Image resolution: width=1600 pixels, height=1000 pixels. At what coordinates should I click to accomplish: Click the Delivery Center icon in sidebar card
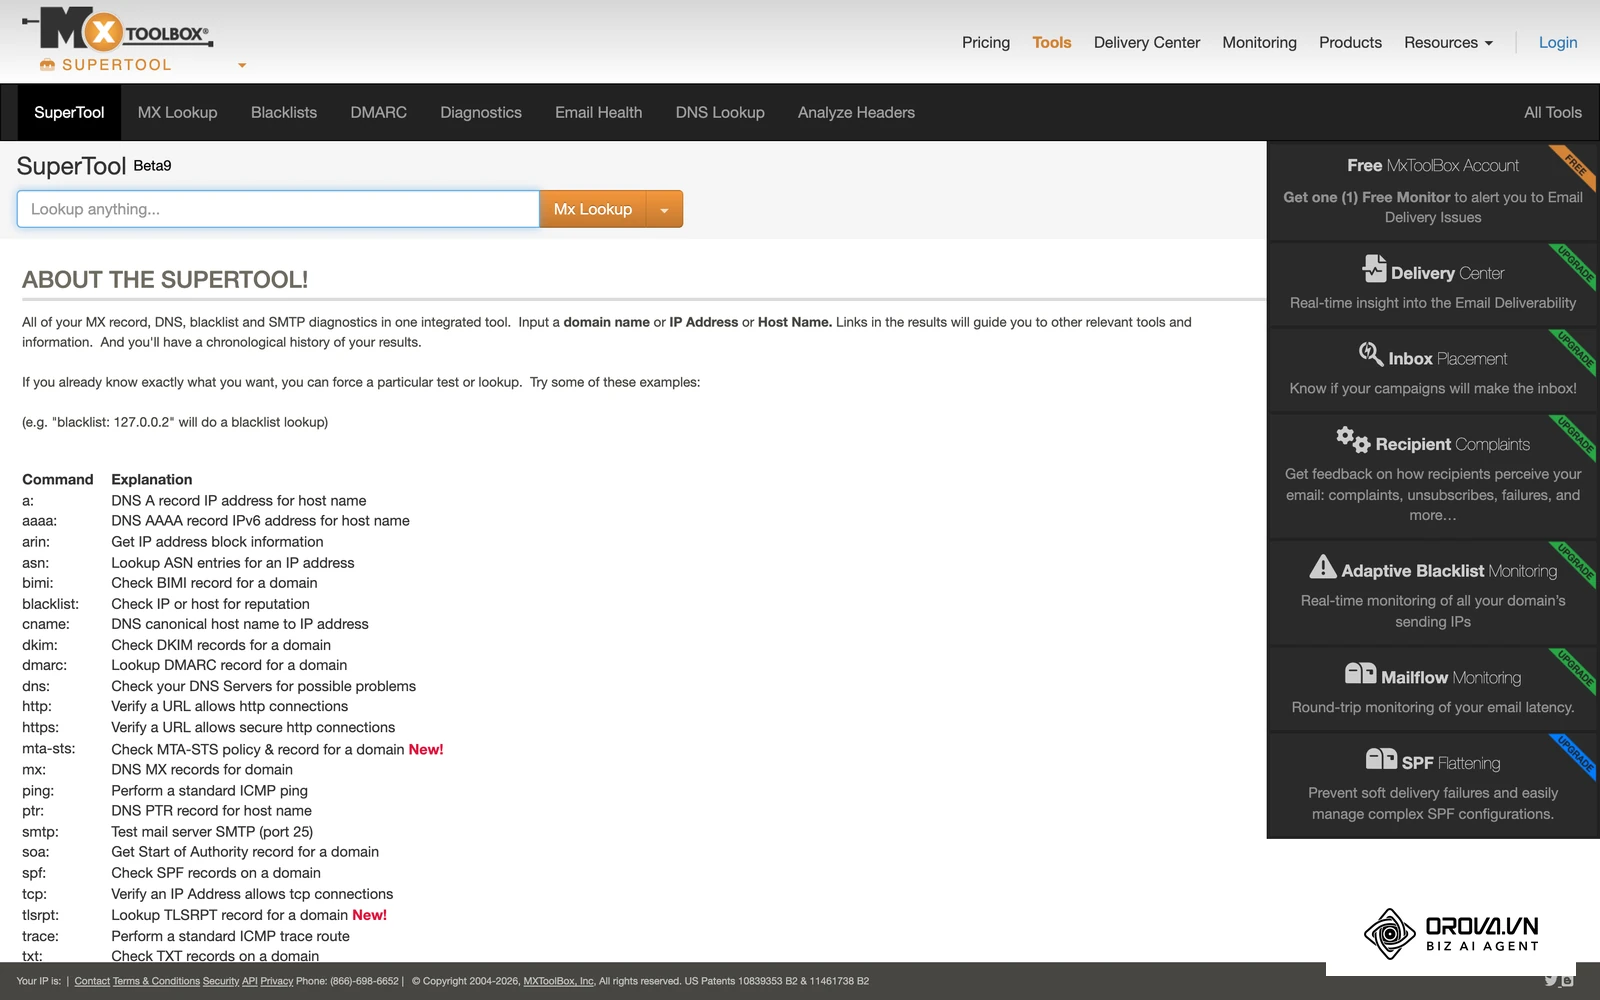(x=1374, y=269)
